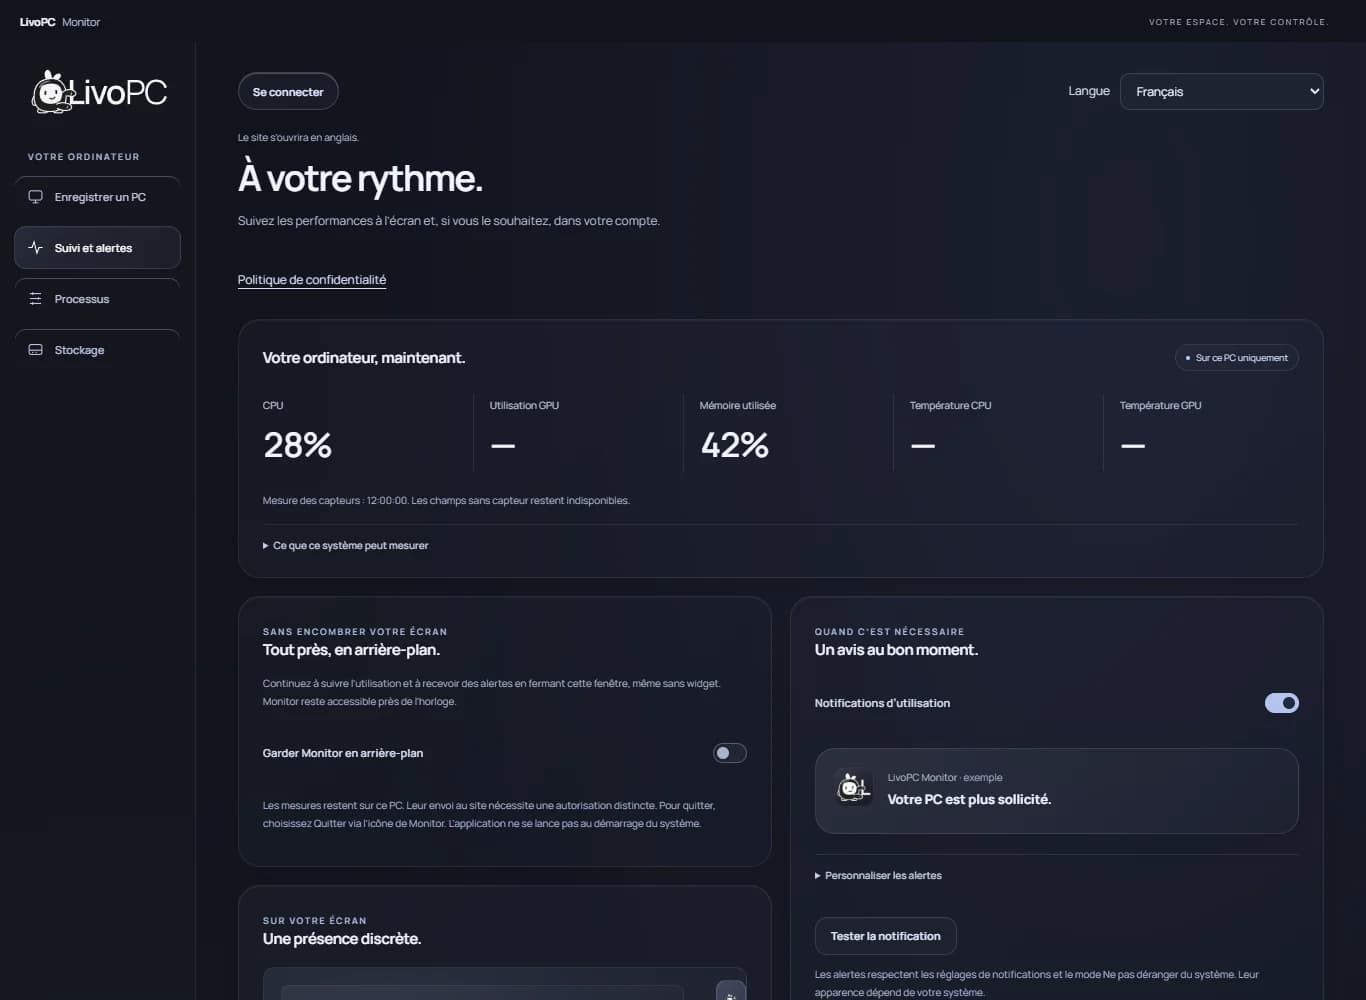The image size is (1366, 1000).
Task: Open the Stockage section
Action: click(x=97, y=350)
